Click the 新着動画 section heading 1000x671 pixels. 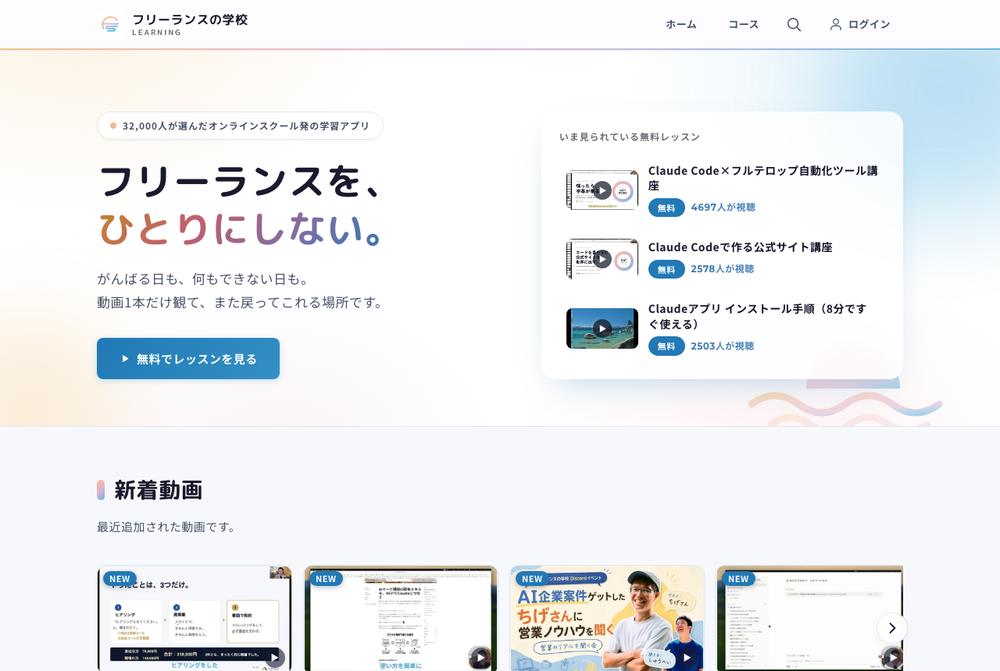click(x=158, y=490)
